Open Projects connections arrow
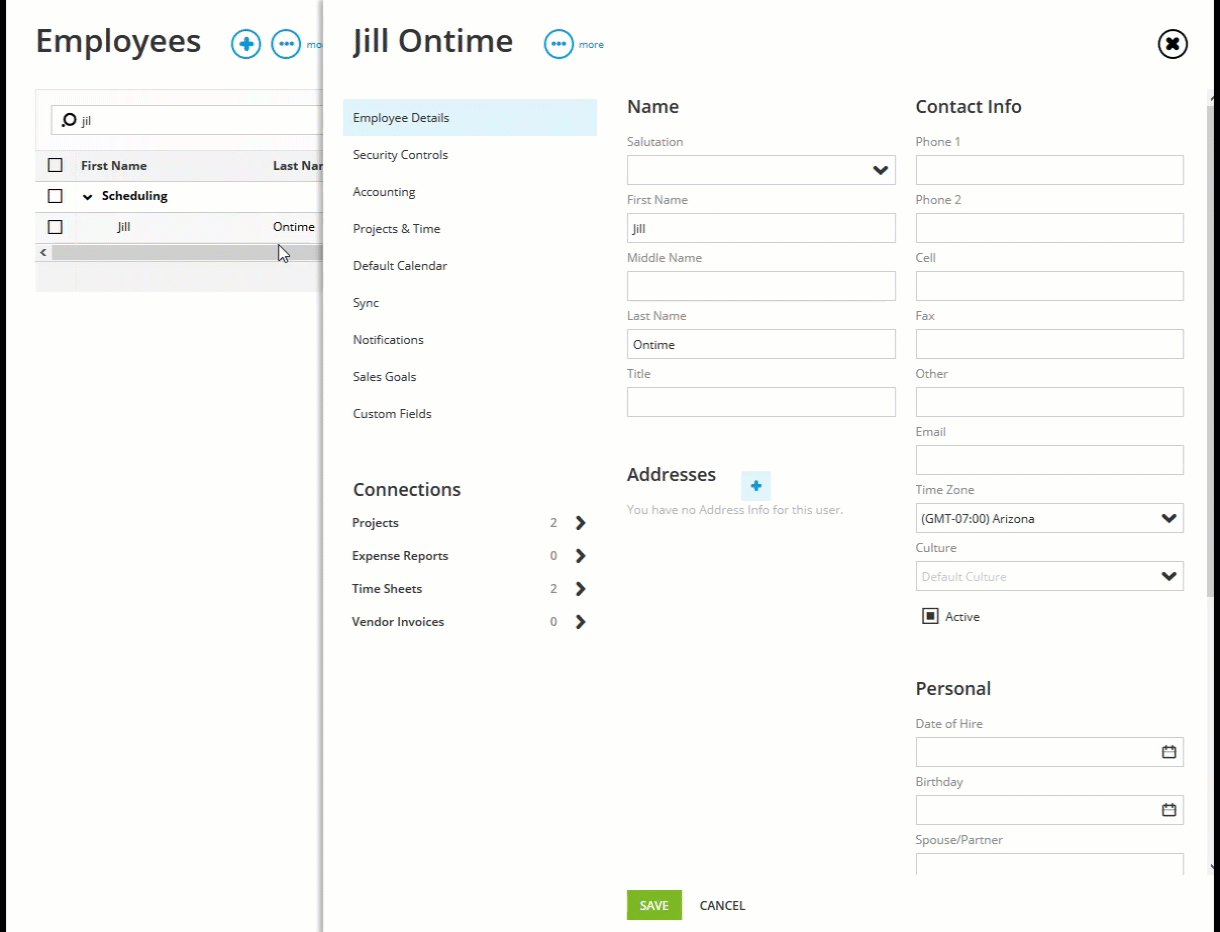This screenshot has width=1220, height=932. click(x=580, y=523)
